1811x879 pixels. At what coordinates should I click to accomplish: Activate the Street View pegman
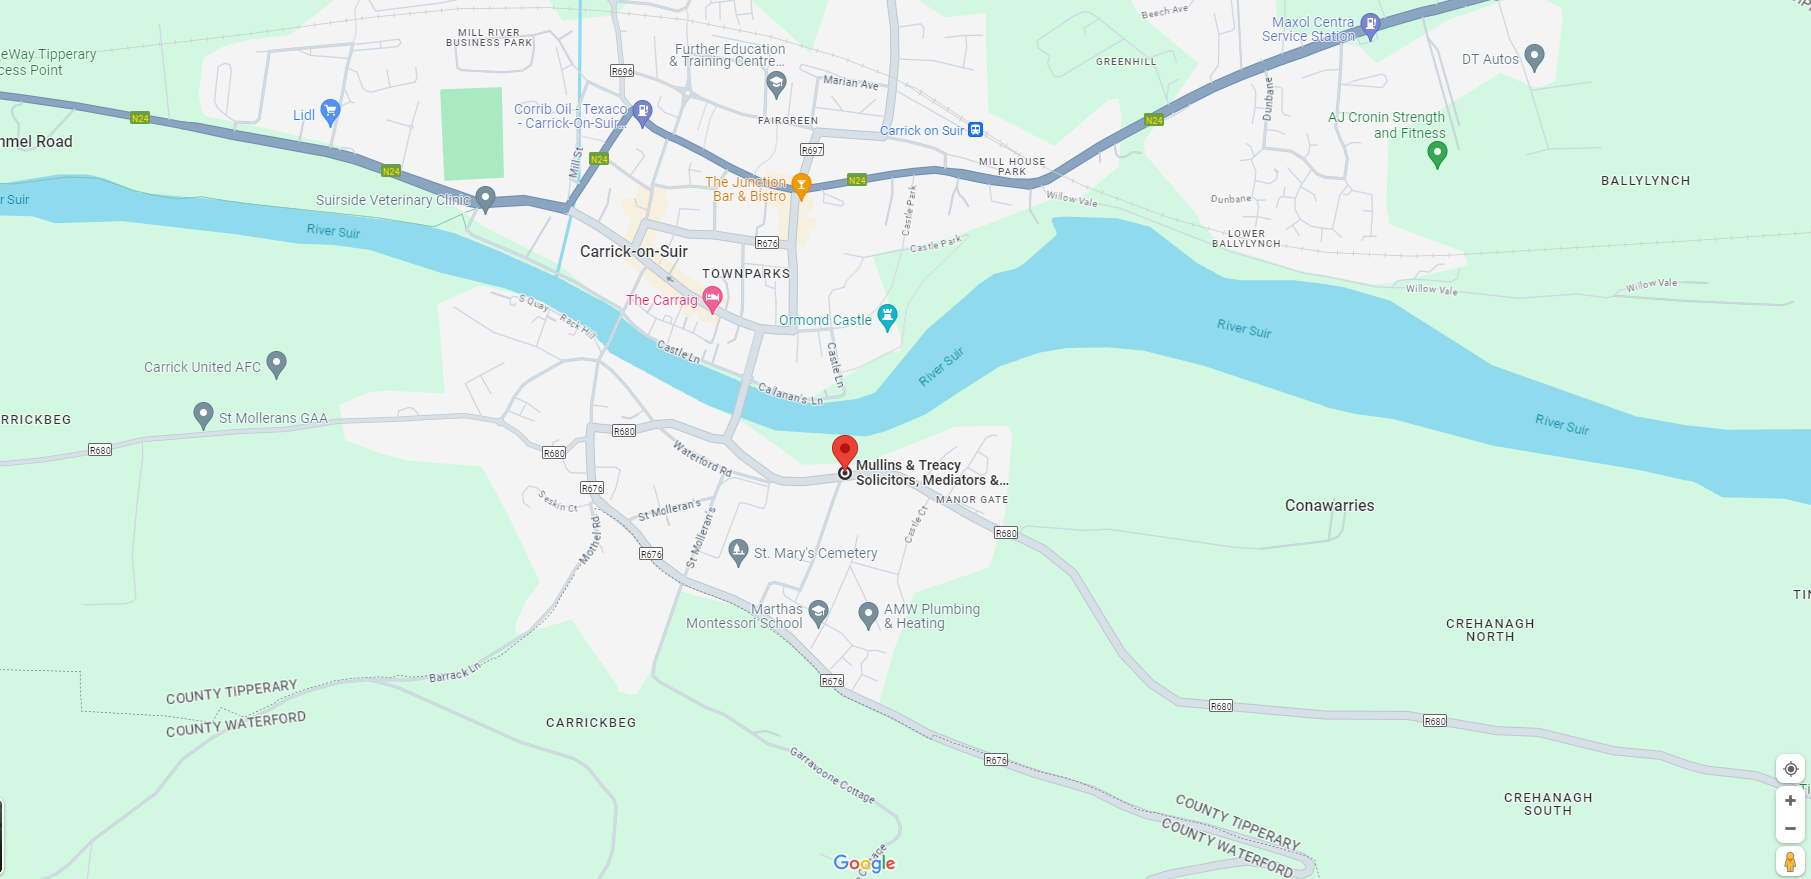click(1790, 861)
